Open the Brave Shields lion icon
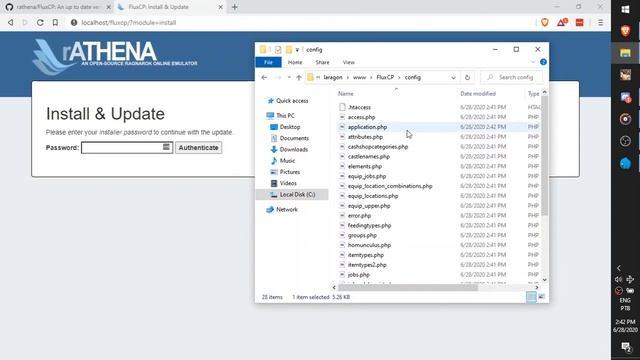Viewport: 640px width, 360px height. (x=544, y=23)
